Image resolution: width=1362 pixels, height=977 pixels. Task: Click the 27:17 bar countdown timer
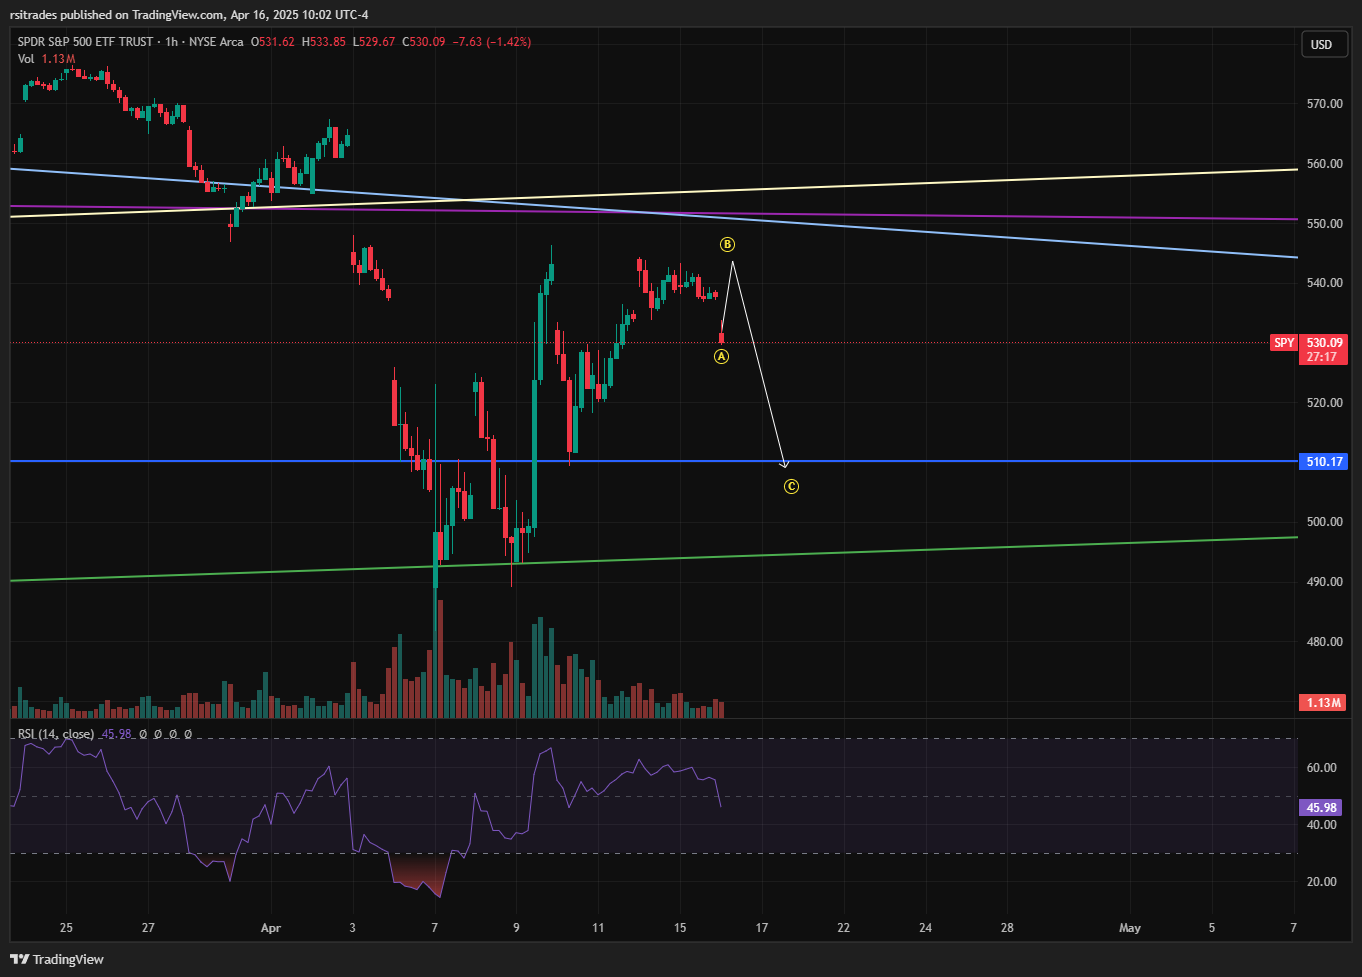click(1322, 357)
